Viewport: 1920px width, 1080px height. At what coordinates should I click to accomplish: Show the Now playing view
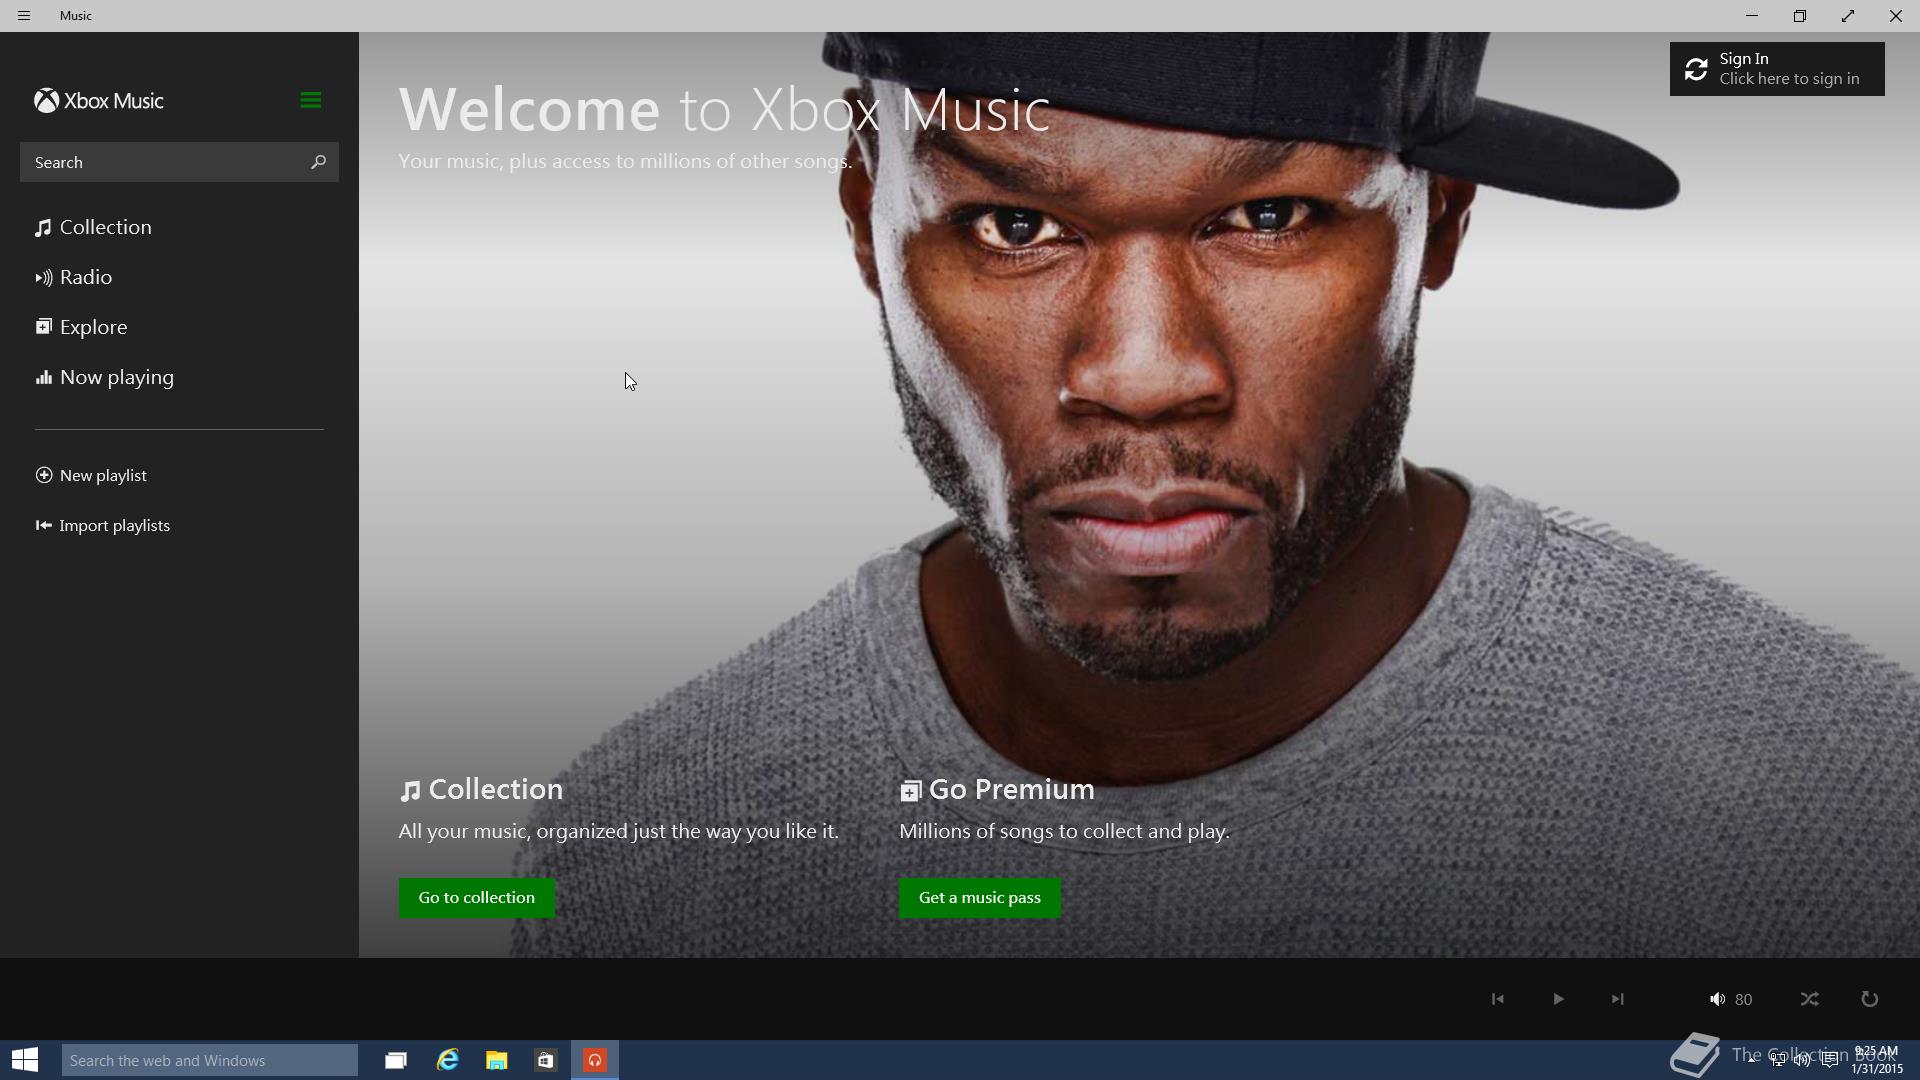(x=116, y=378)
